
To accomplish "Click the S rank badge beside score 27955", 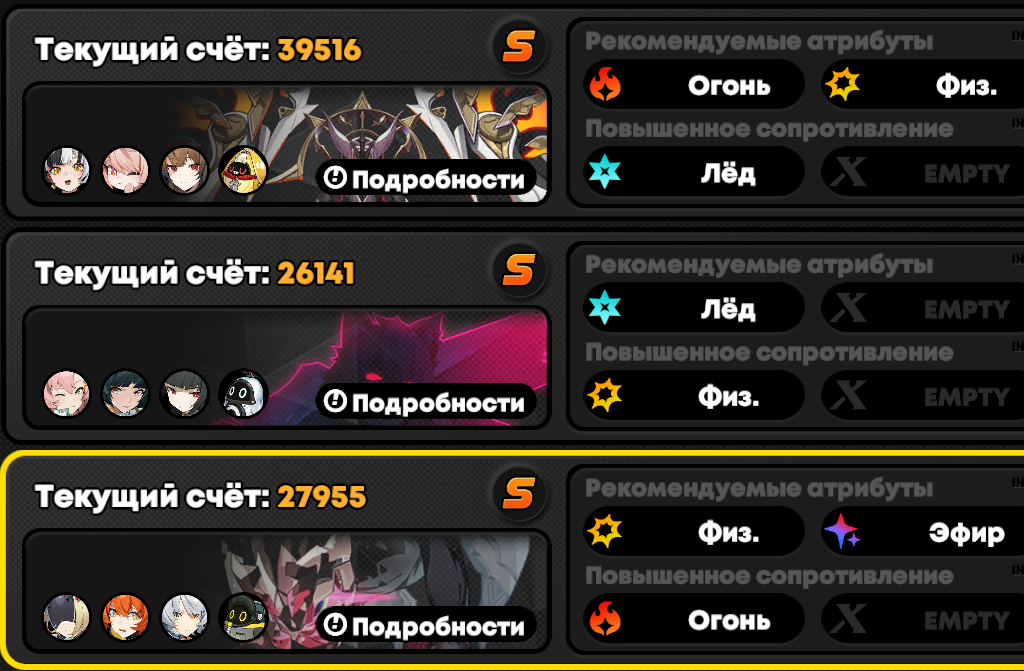I will point(519,494).
